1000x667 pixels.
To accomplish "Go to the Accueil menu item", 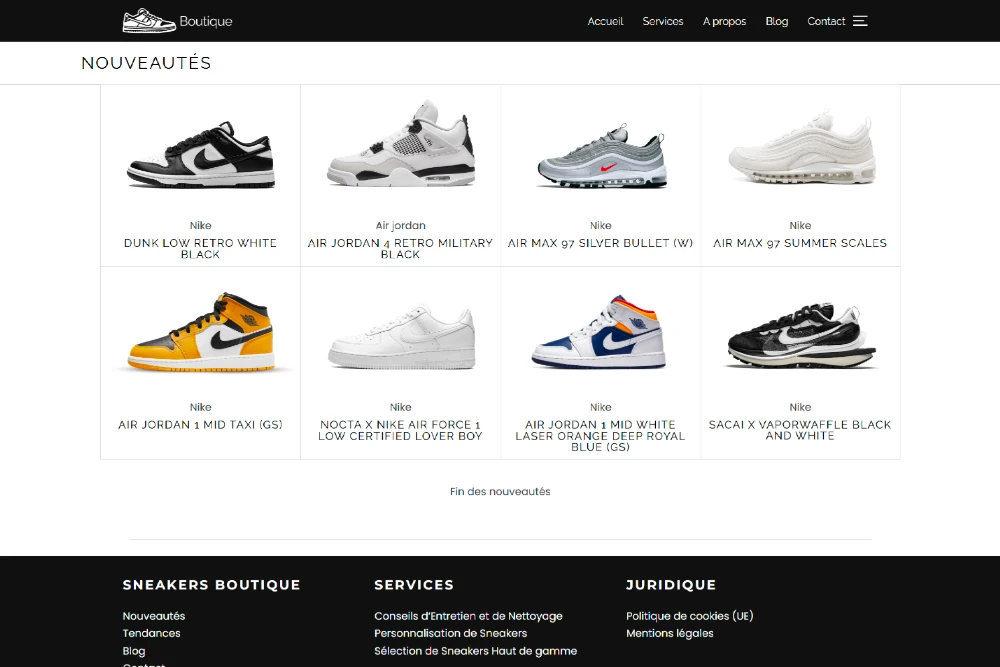I will tap(605, 21).
